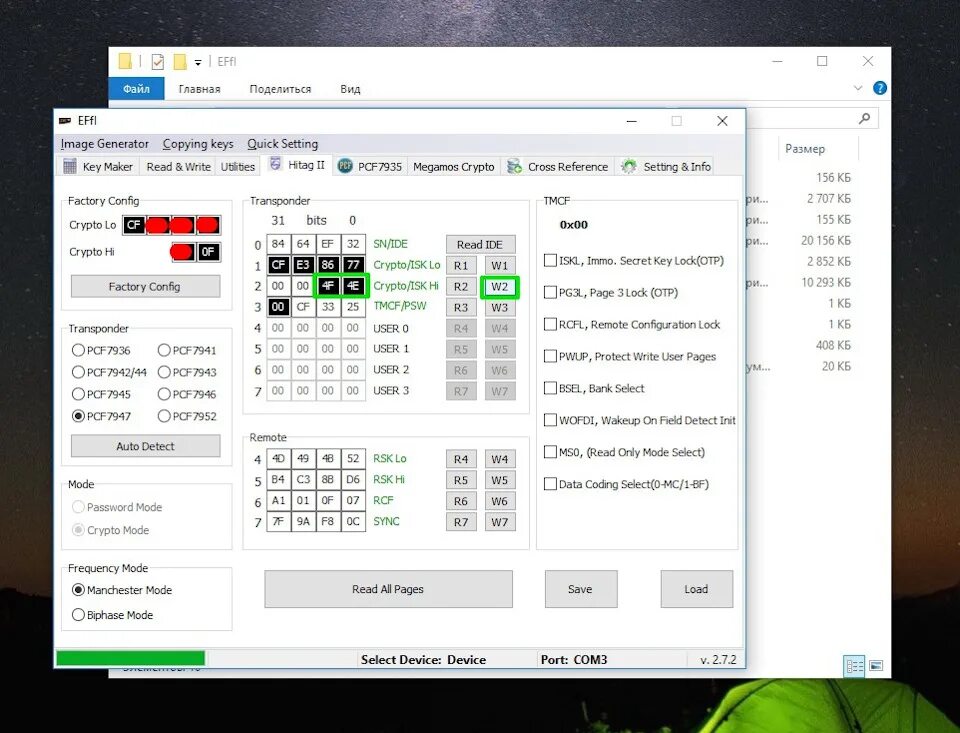This screenshot has width=960, height=733.
Task: Click the Load button
Action: coord(696,589)
